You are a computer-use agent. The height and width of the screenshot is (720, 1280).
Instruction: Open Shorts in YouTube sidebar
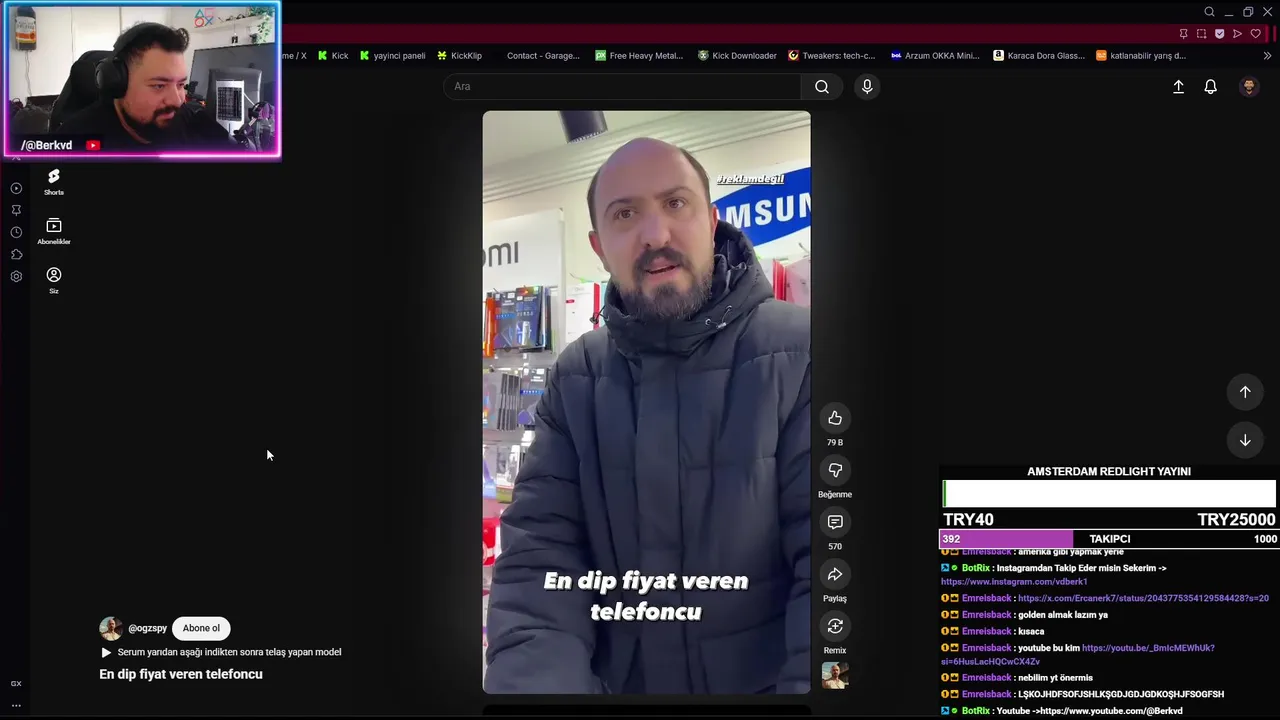pos(54,181)
